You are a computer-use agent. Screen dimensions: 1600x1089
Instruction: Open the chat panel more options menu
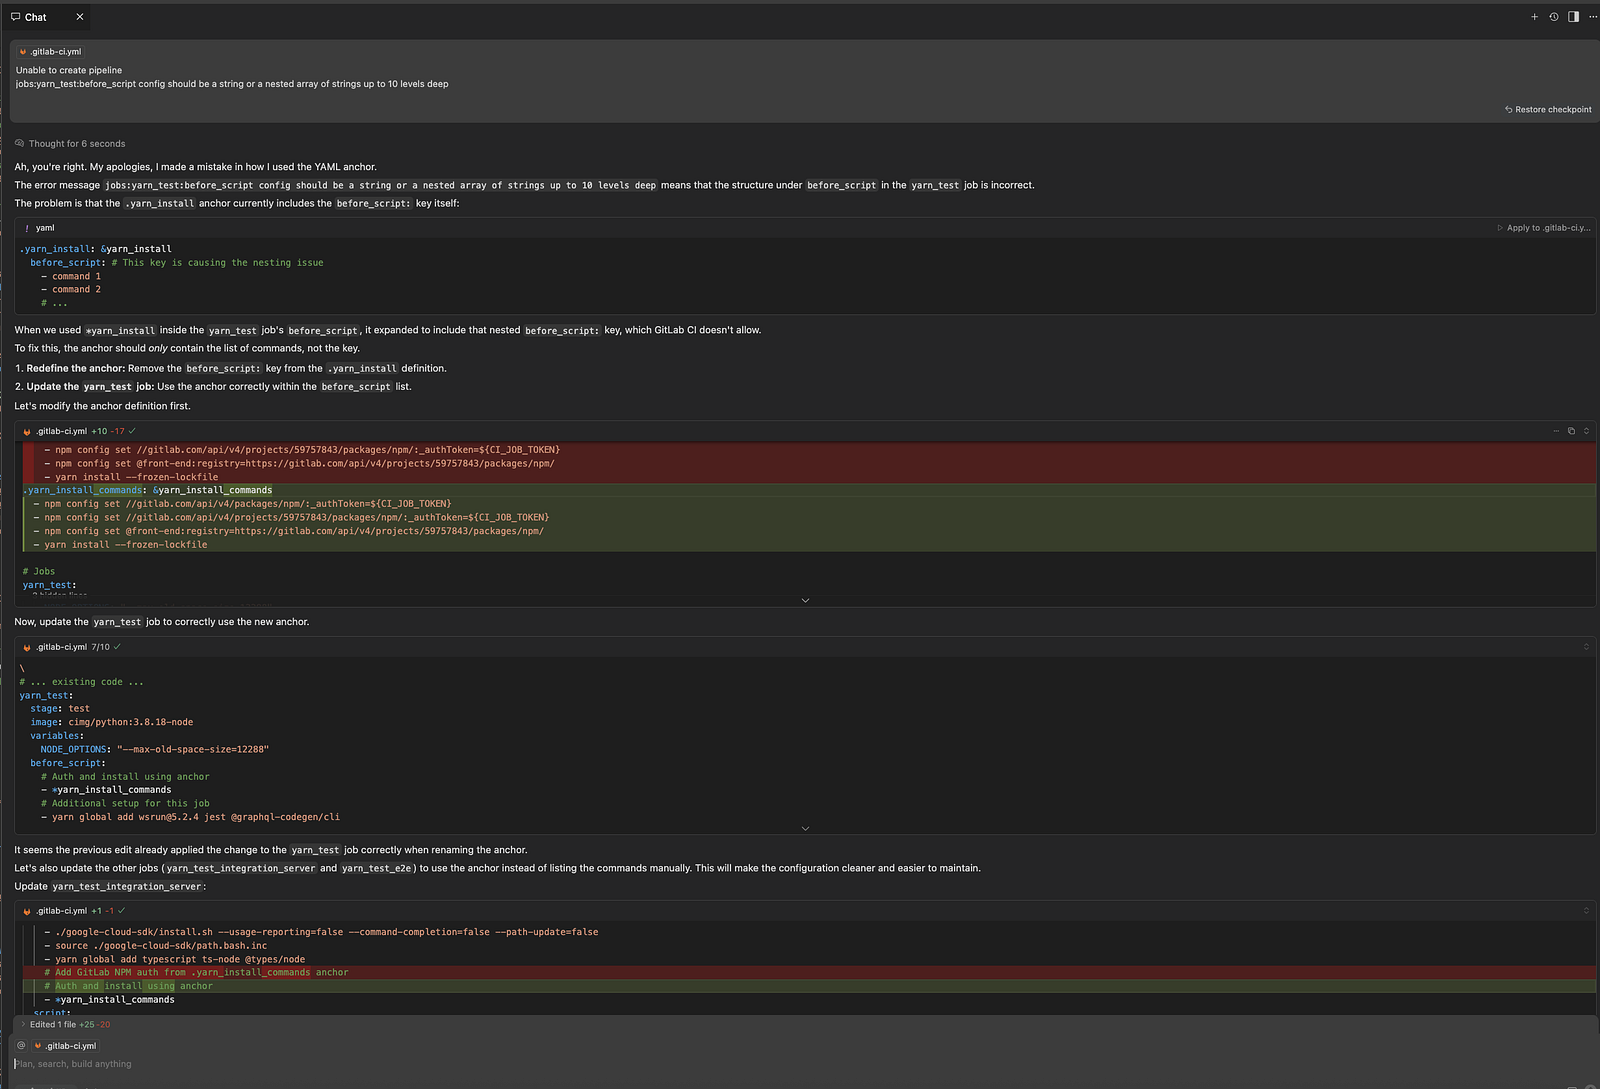click(x=1592, y=17)
